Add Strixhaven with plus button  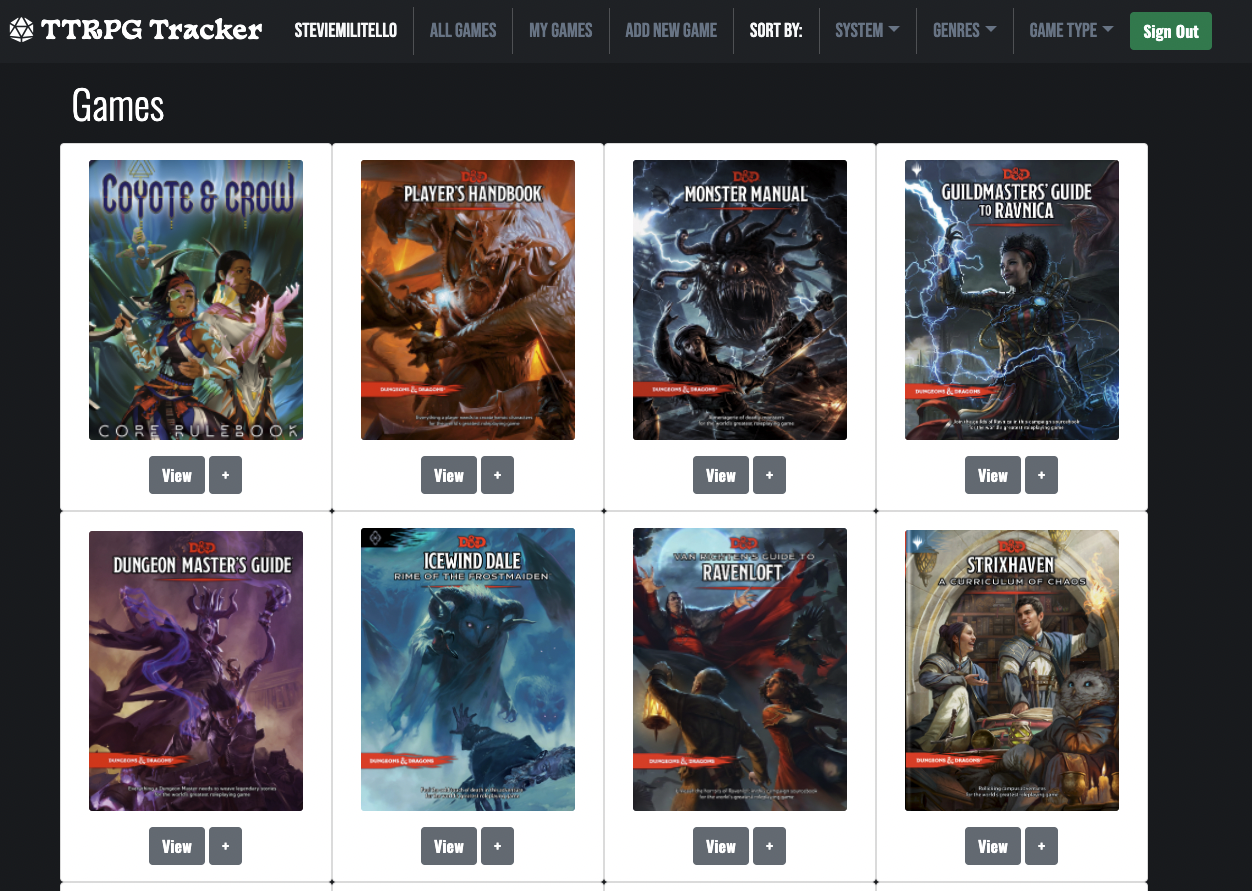click(x=1041, y=846)
